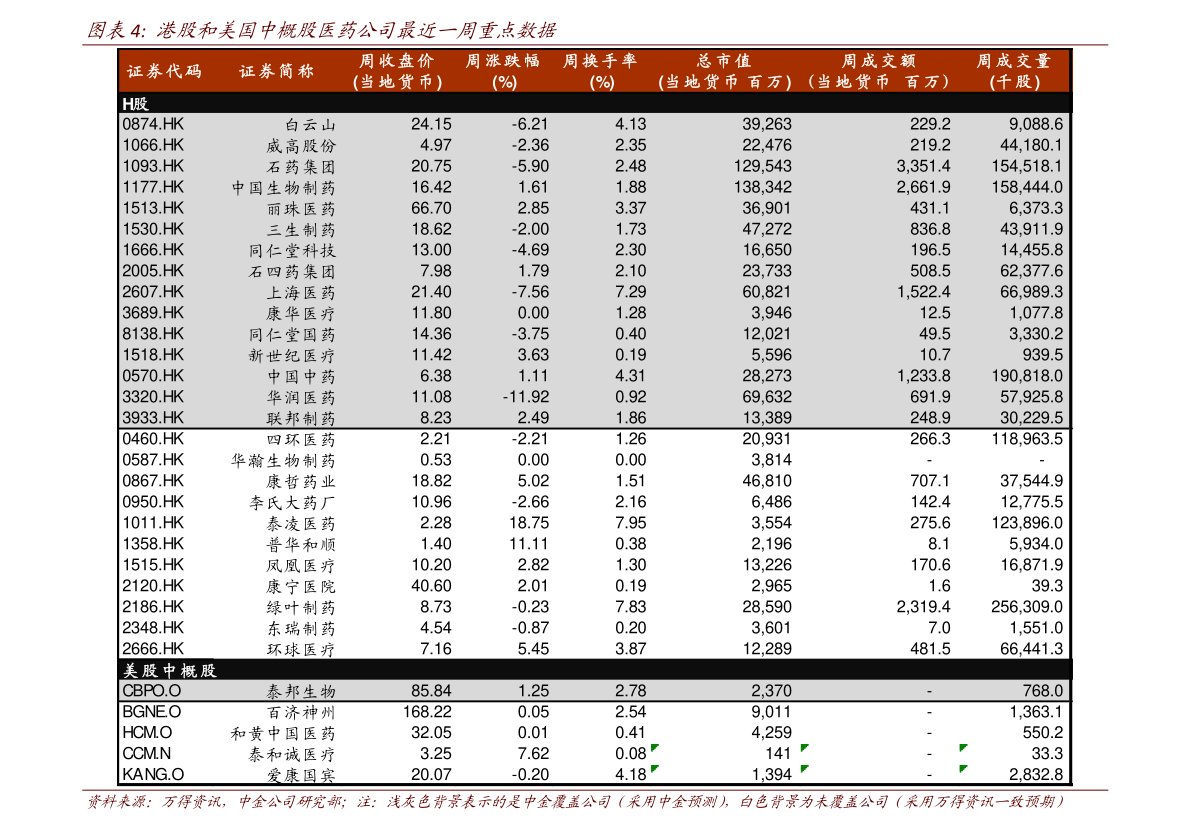Click the 周成交量 (千股) column header

1013,71
